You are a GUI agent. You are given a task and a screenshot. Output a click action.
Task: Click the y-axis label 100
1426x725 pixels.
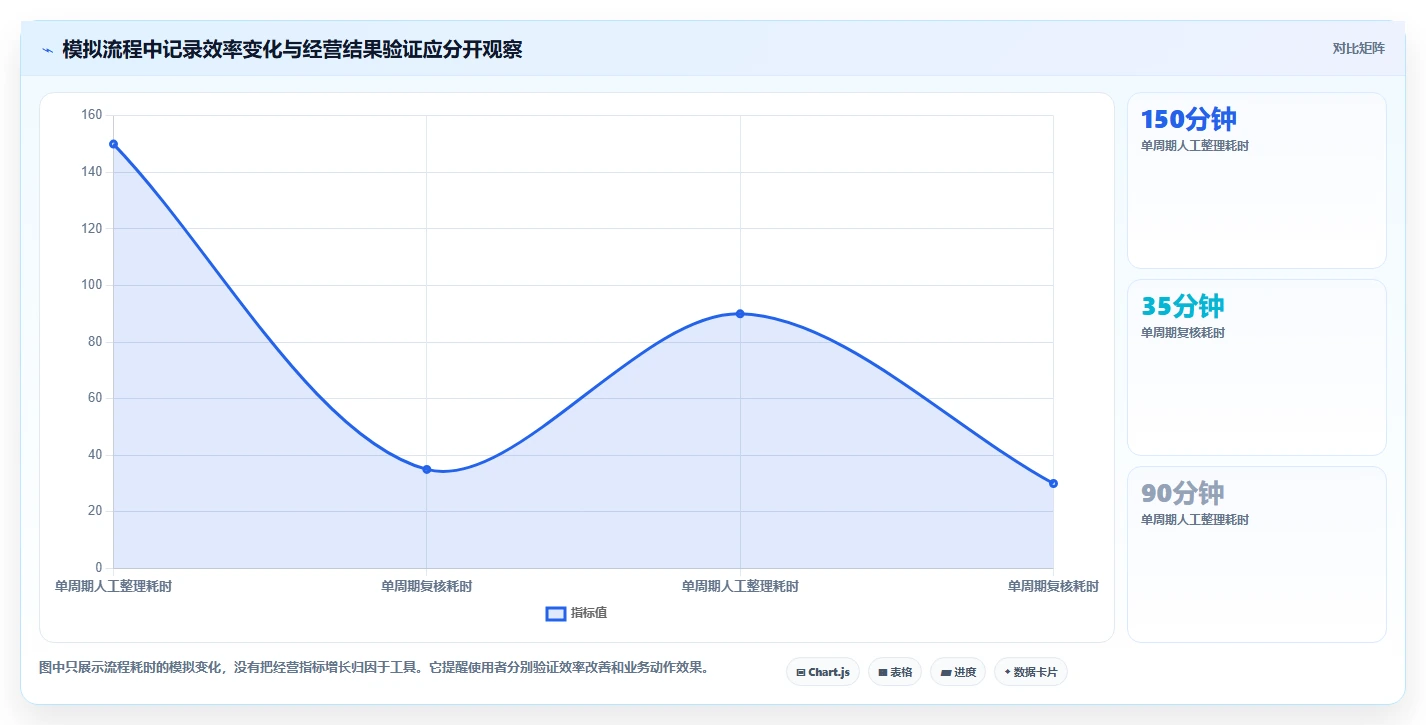click(x=92, y=285)
